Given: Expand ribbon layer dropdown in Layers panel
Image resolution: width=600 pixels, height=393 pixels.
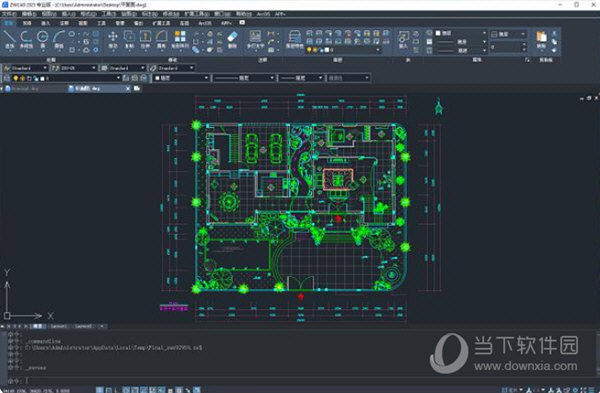Looking at the screenshot, I should (x=378, y=50).
